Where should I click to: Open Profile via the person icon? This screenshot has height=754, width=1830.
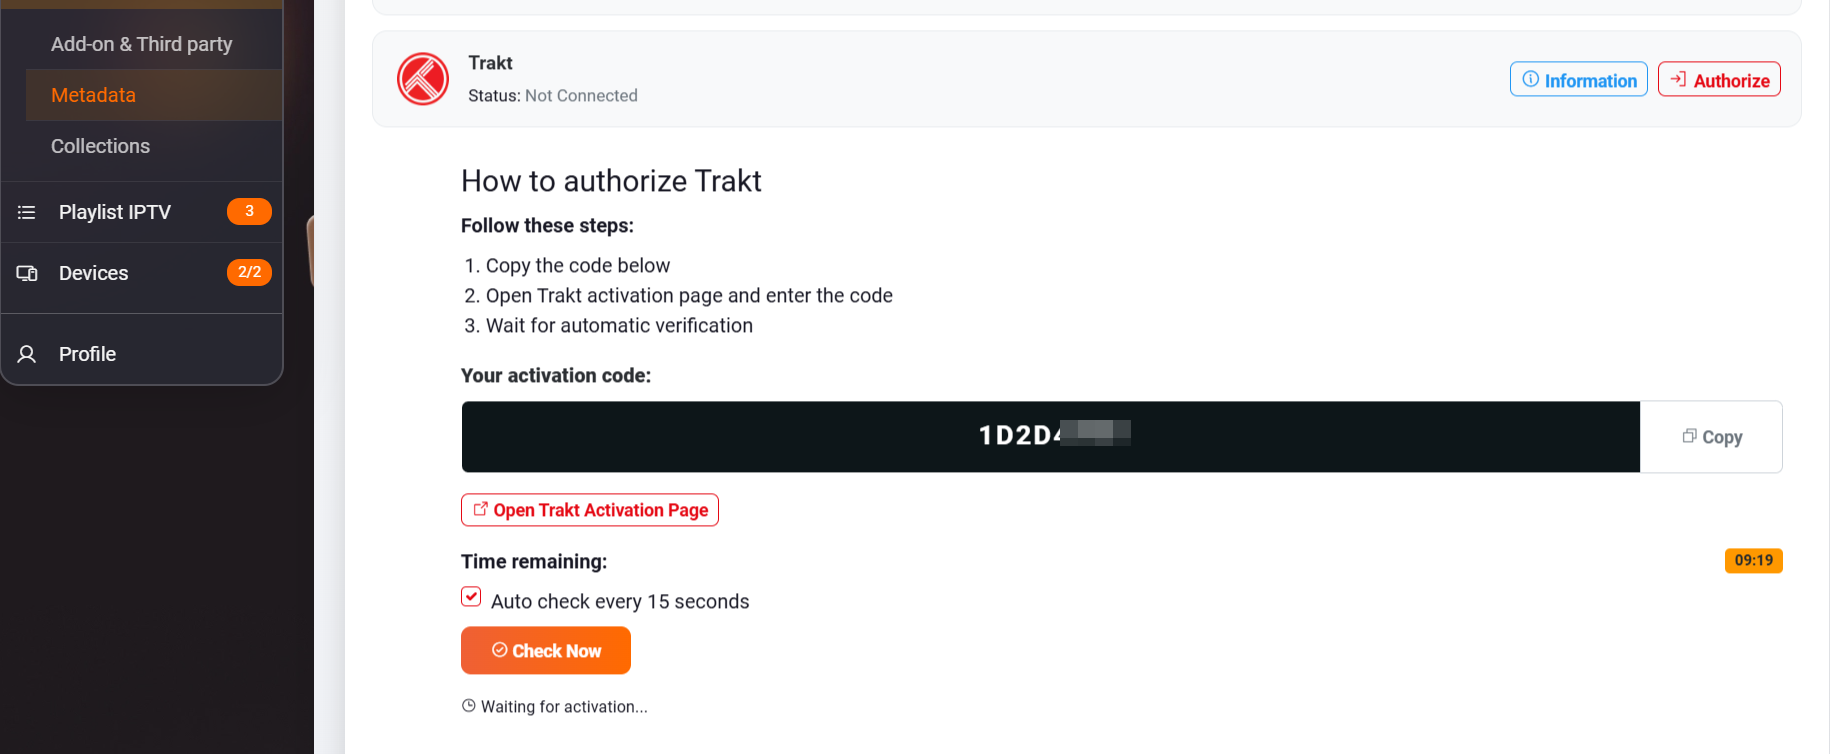coord(26,353)
